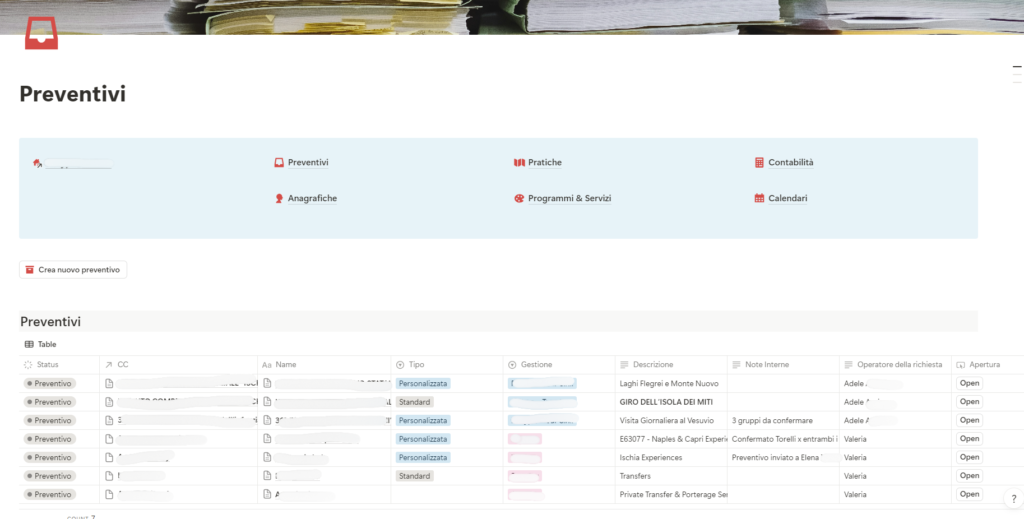Click the Calendari calendar icon
The width and height of the screenshot is (1024, 519).
(x=759, y=198)
